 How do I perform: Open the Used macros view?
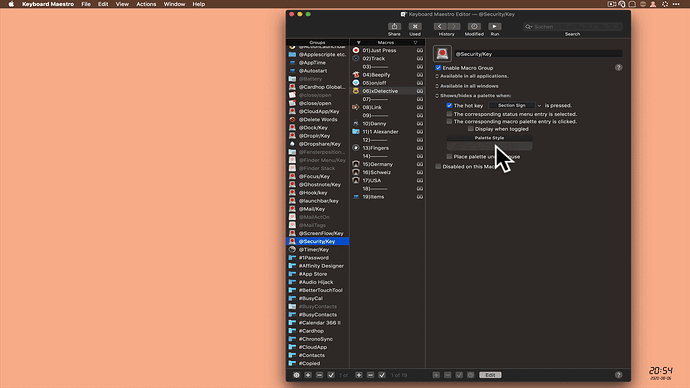point(415,26)
